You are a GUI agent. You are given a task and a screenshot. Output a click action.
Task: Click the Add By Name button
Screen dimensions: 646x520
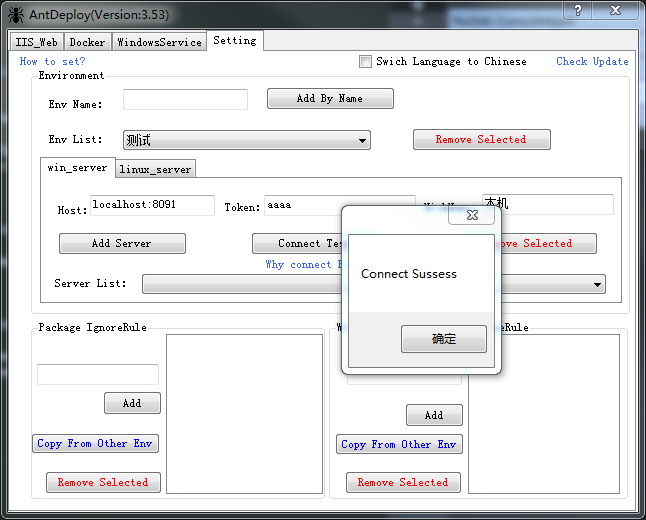[x=330, y=98]
